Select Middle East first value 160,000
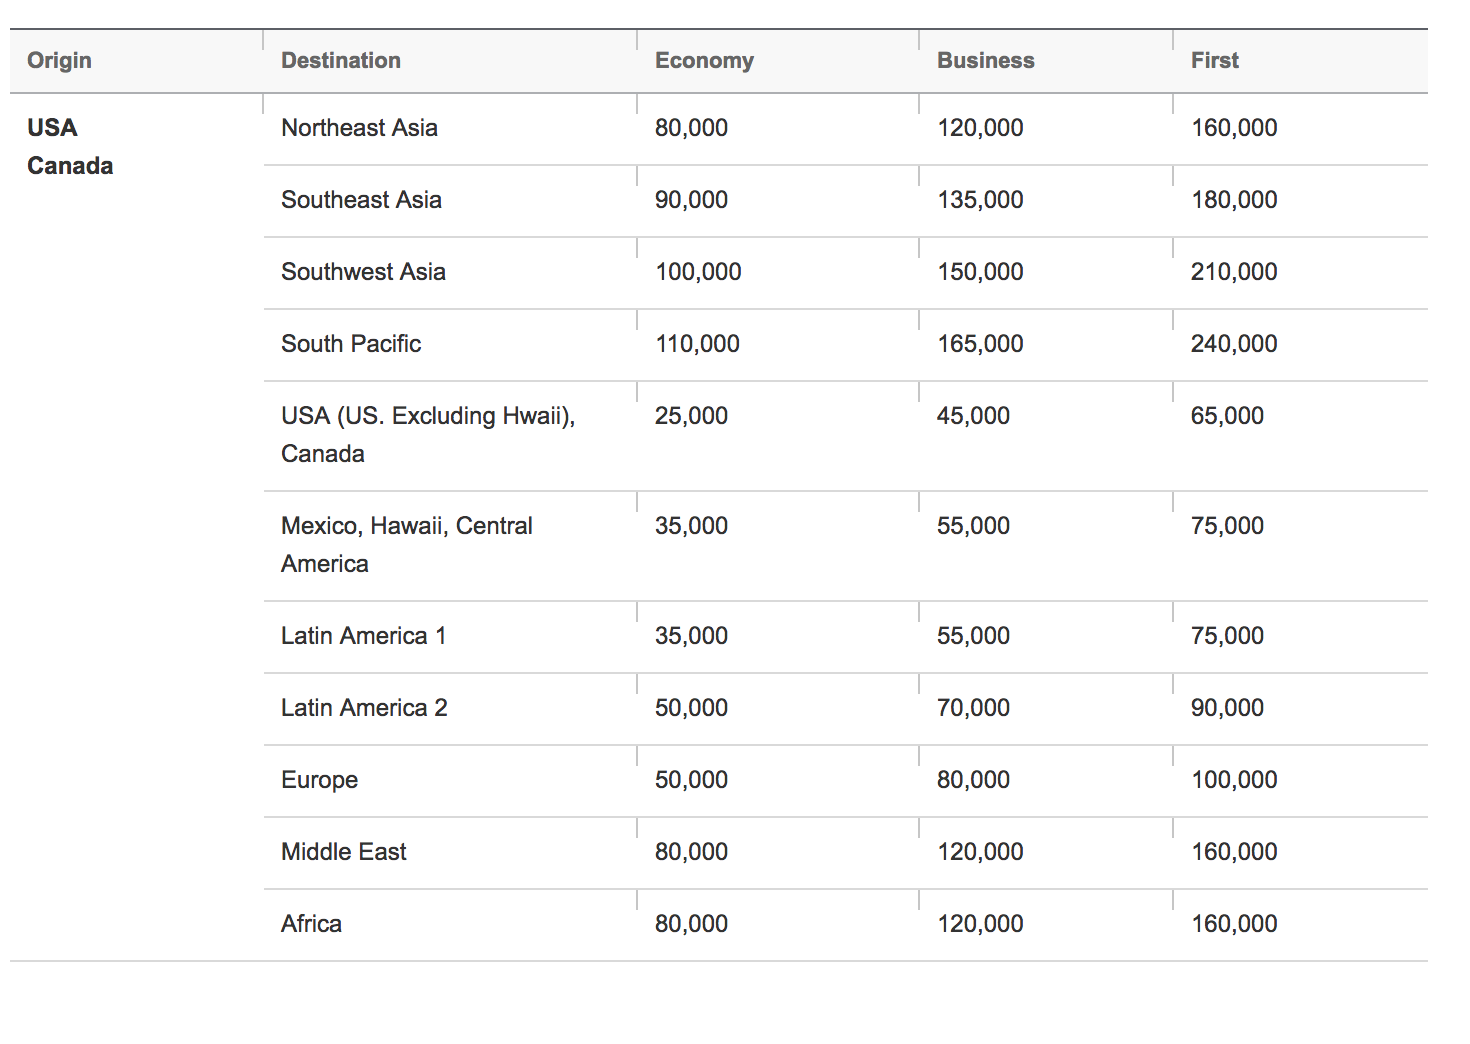This screenshot has width=1470, height=1044. pos(1234,852)
